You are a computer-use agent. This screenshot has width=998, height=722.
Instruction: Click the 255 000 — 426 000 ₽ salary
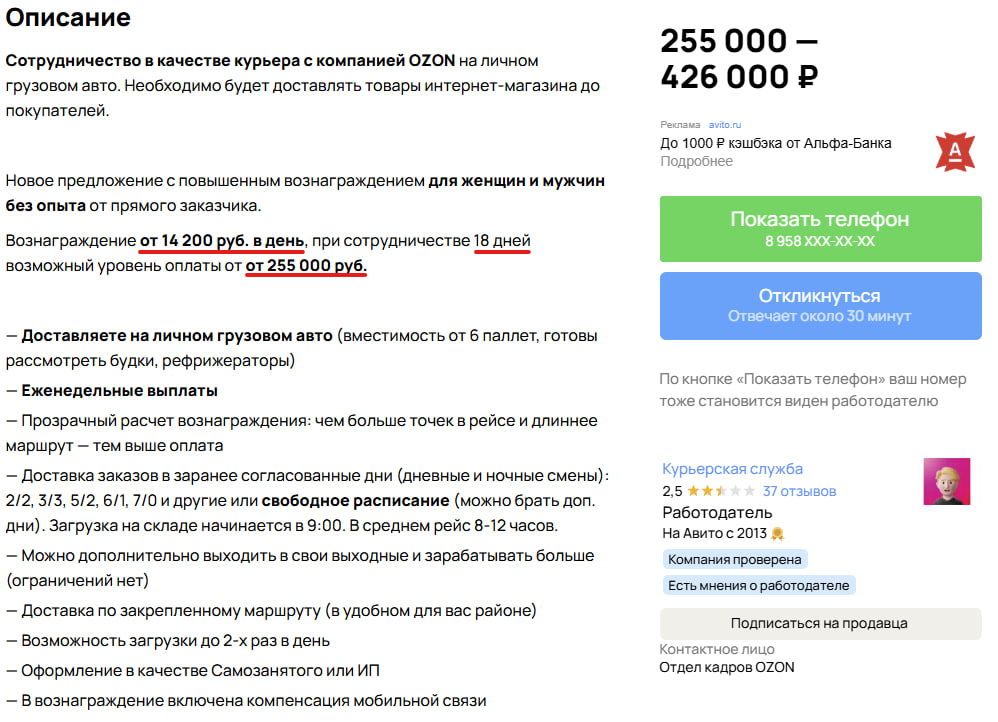point(740,58)
